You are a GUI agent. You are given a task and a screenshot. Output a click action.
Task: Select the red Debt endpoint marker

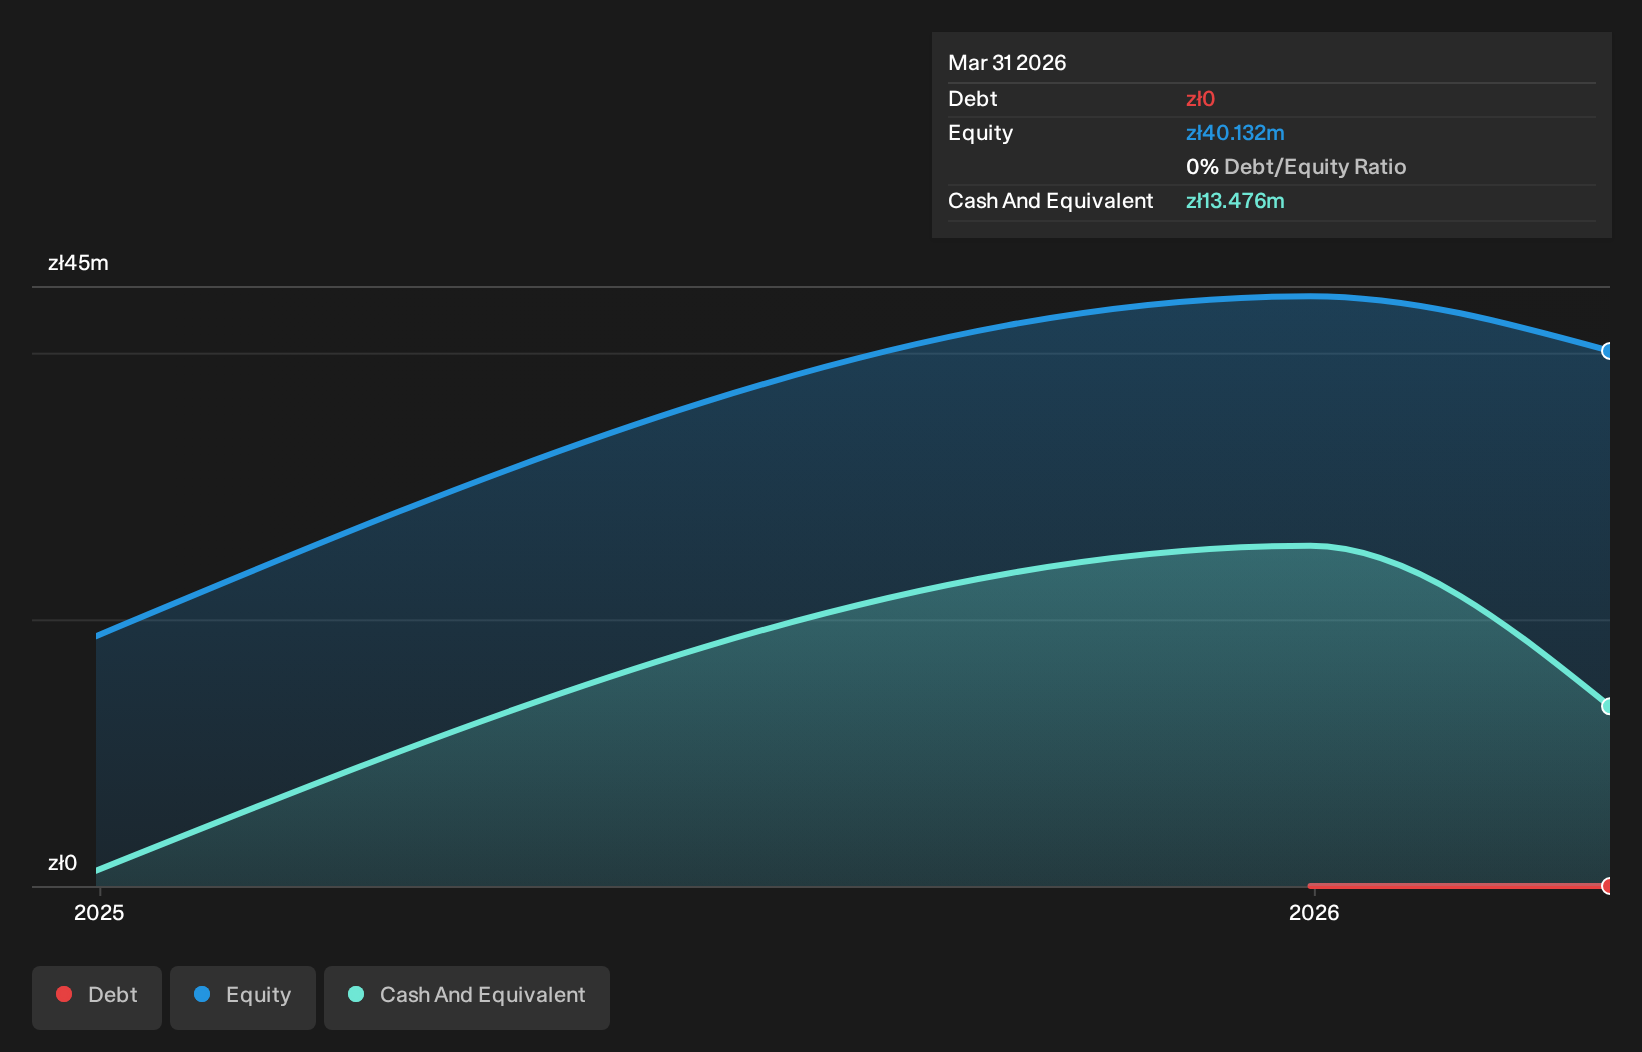[1607, 886]
